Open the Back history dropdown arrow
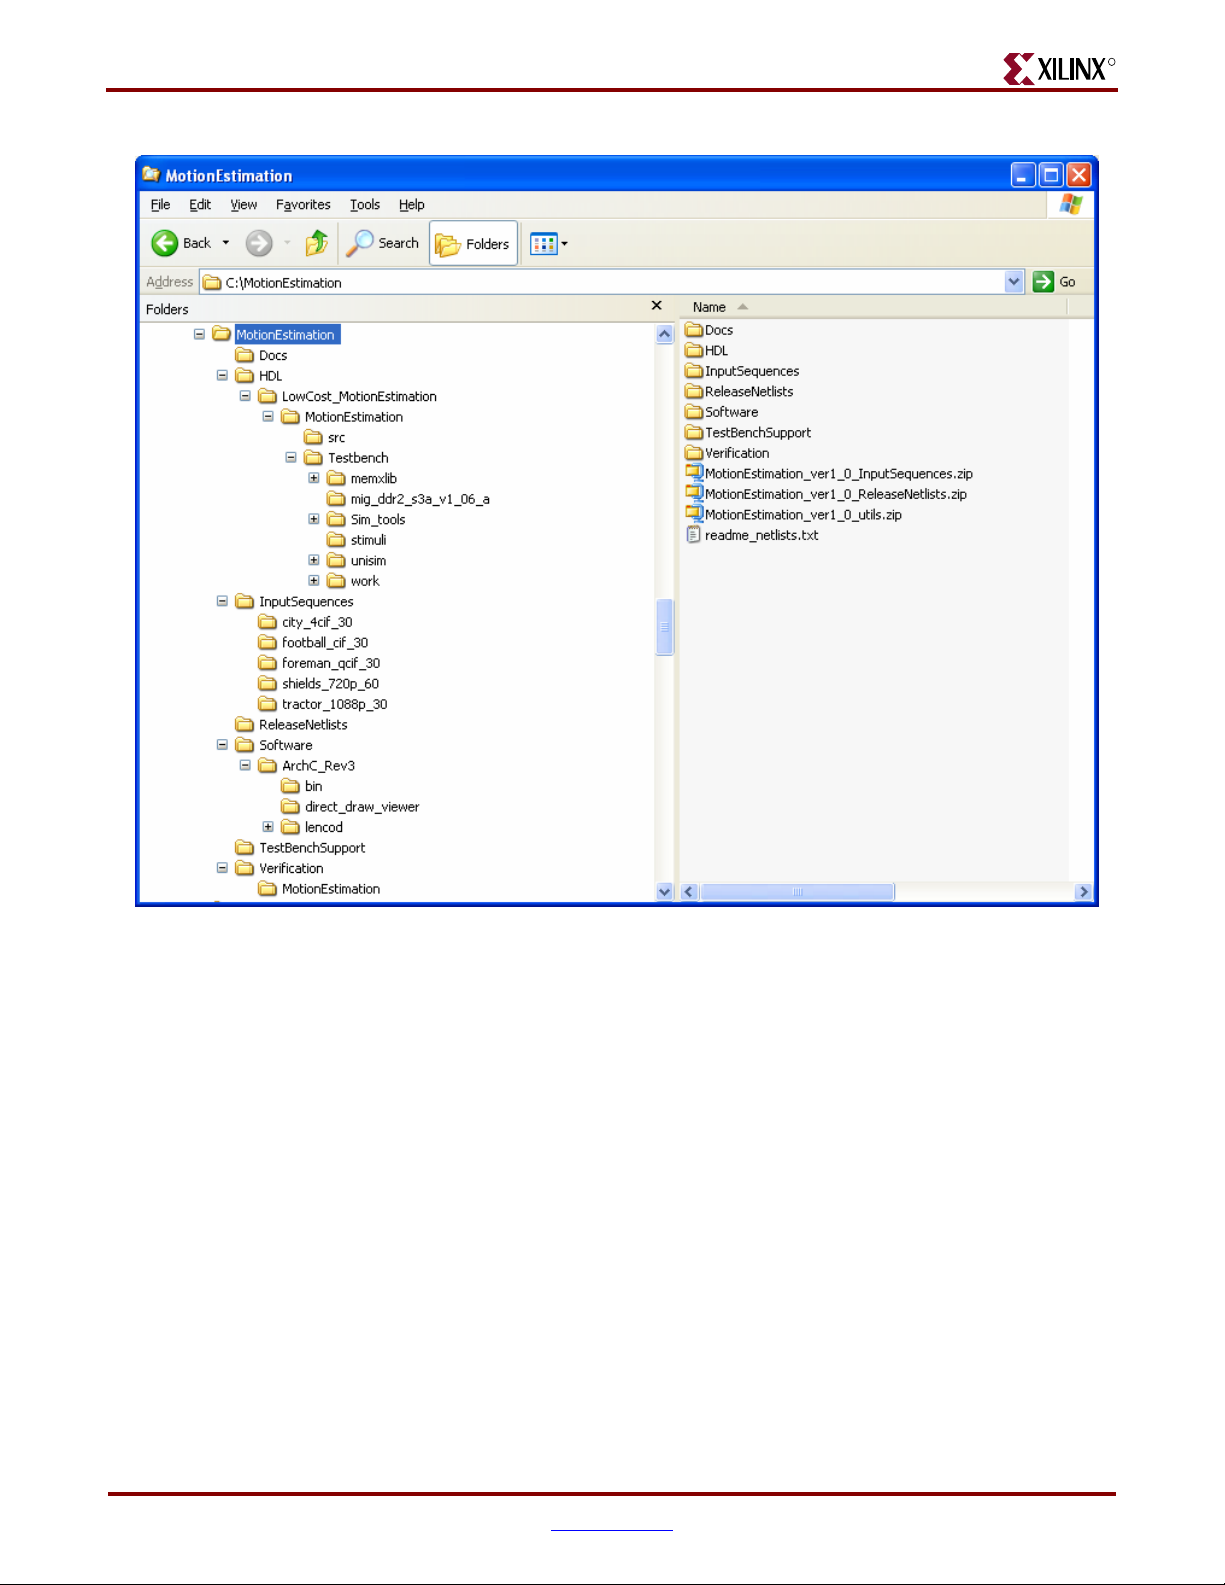 226,243
